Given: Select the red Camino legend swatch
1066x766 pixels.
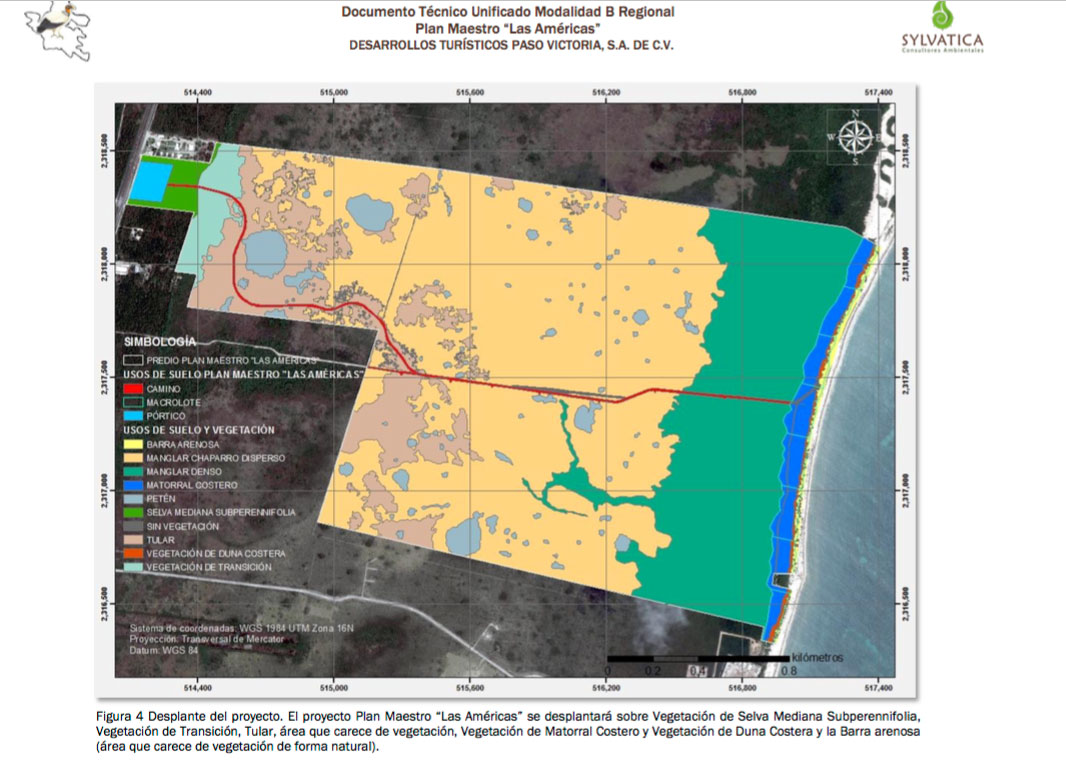Looking at the screenshot, I should point(132,388).
